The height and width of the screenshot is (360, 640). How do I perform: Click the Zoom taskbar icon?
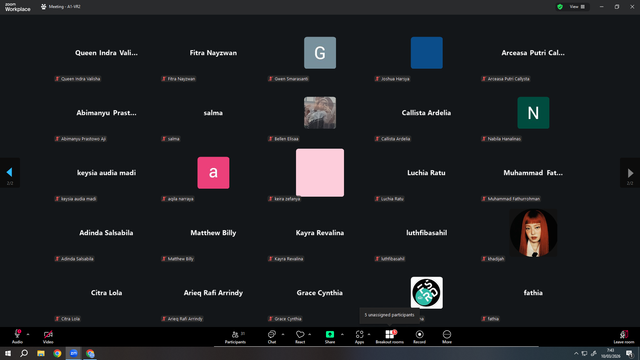tap(74, 353)
